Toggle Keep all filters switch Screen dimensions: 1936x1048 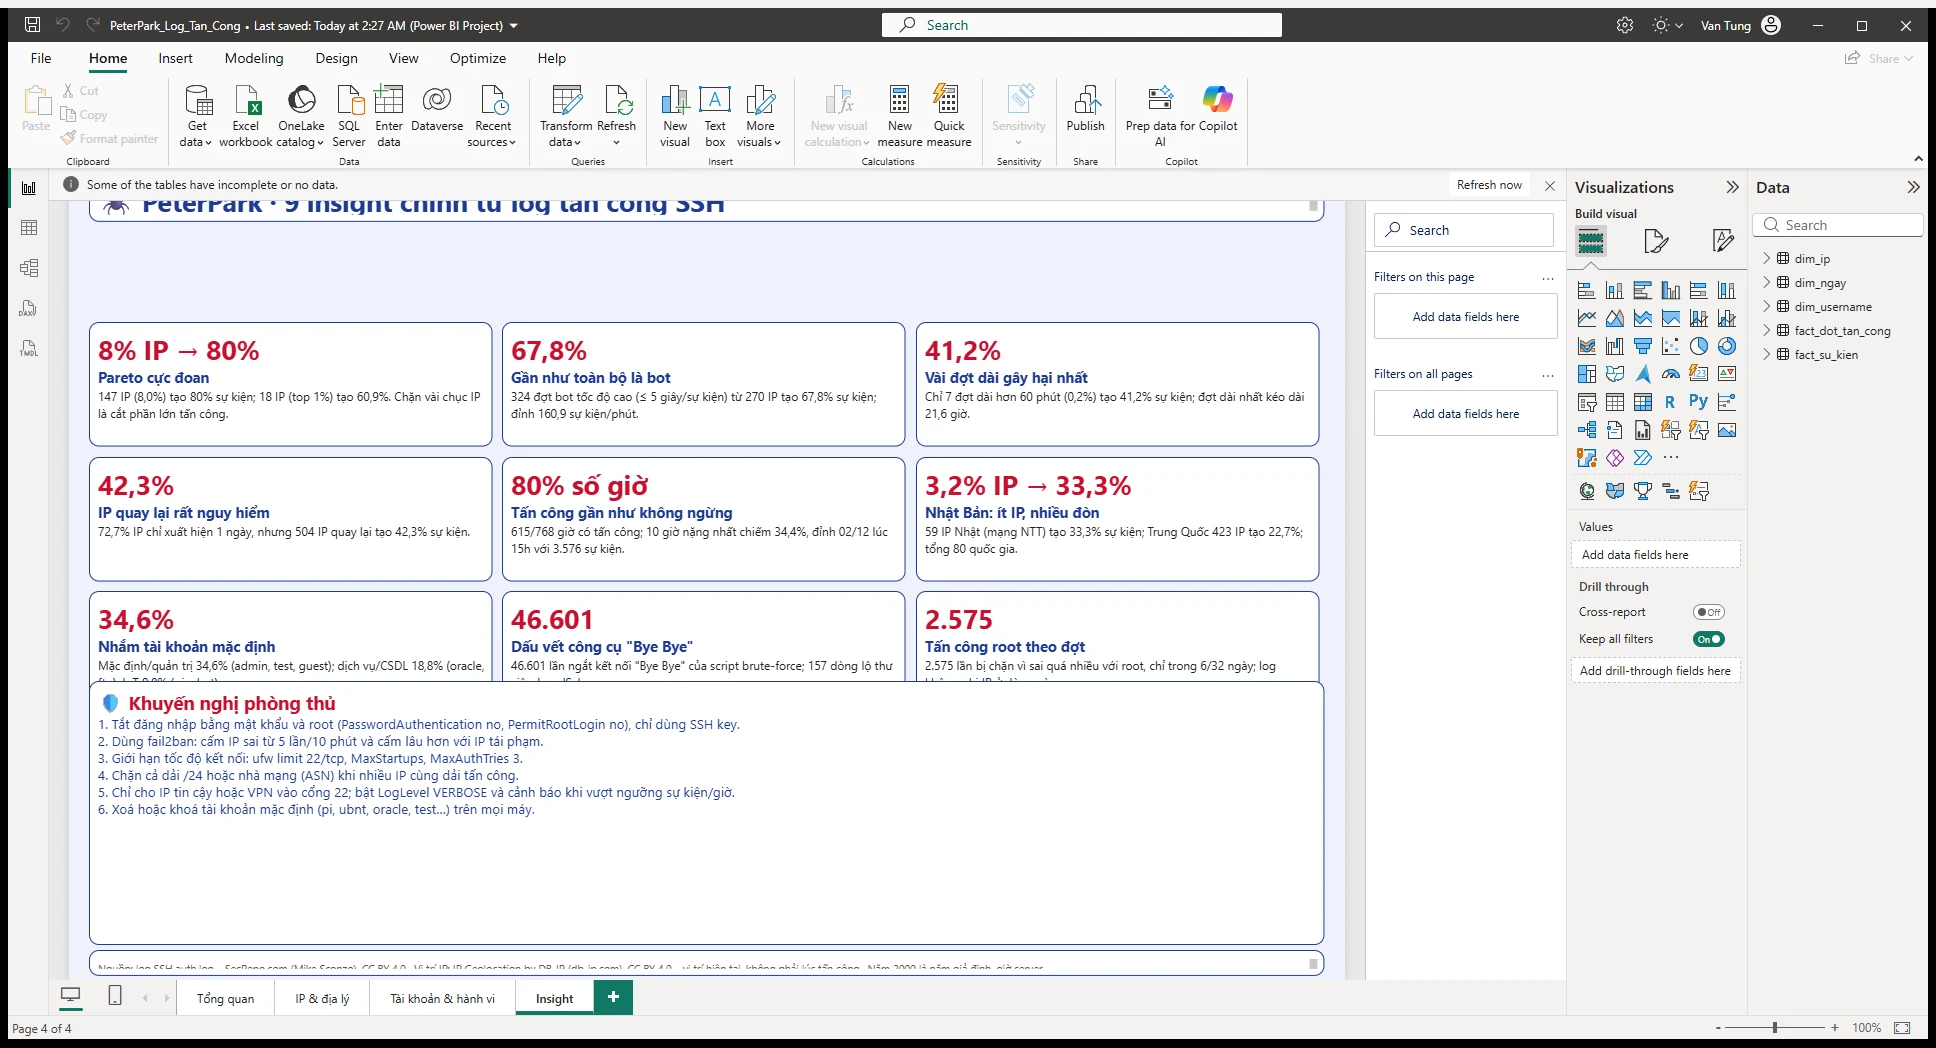[x=1708, y=639]
